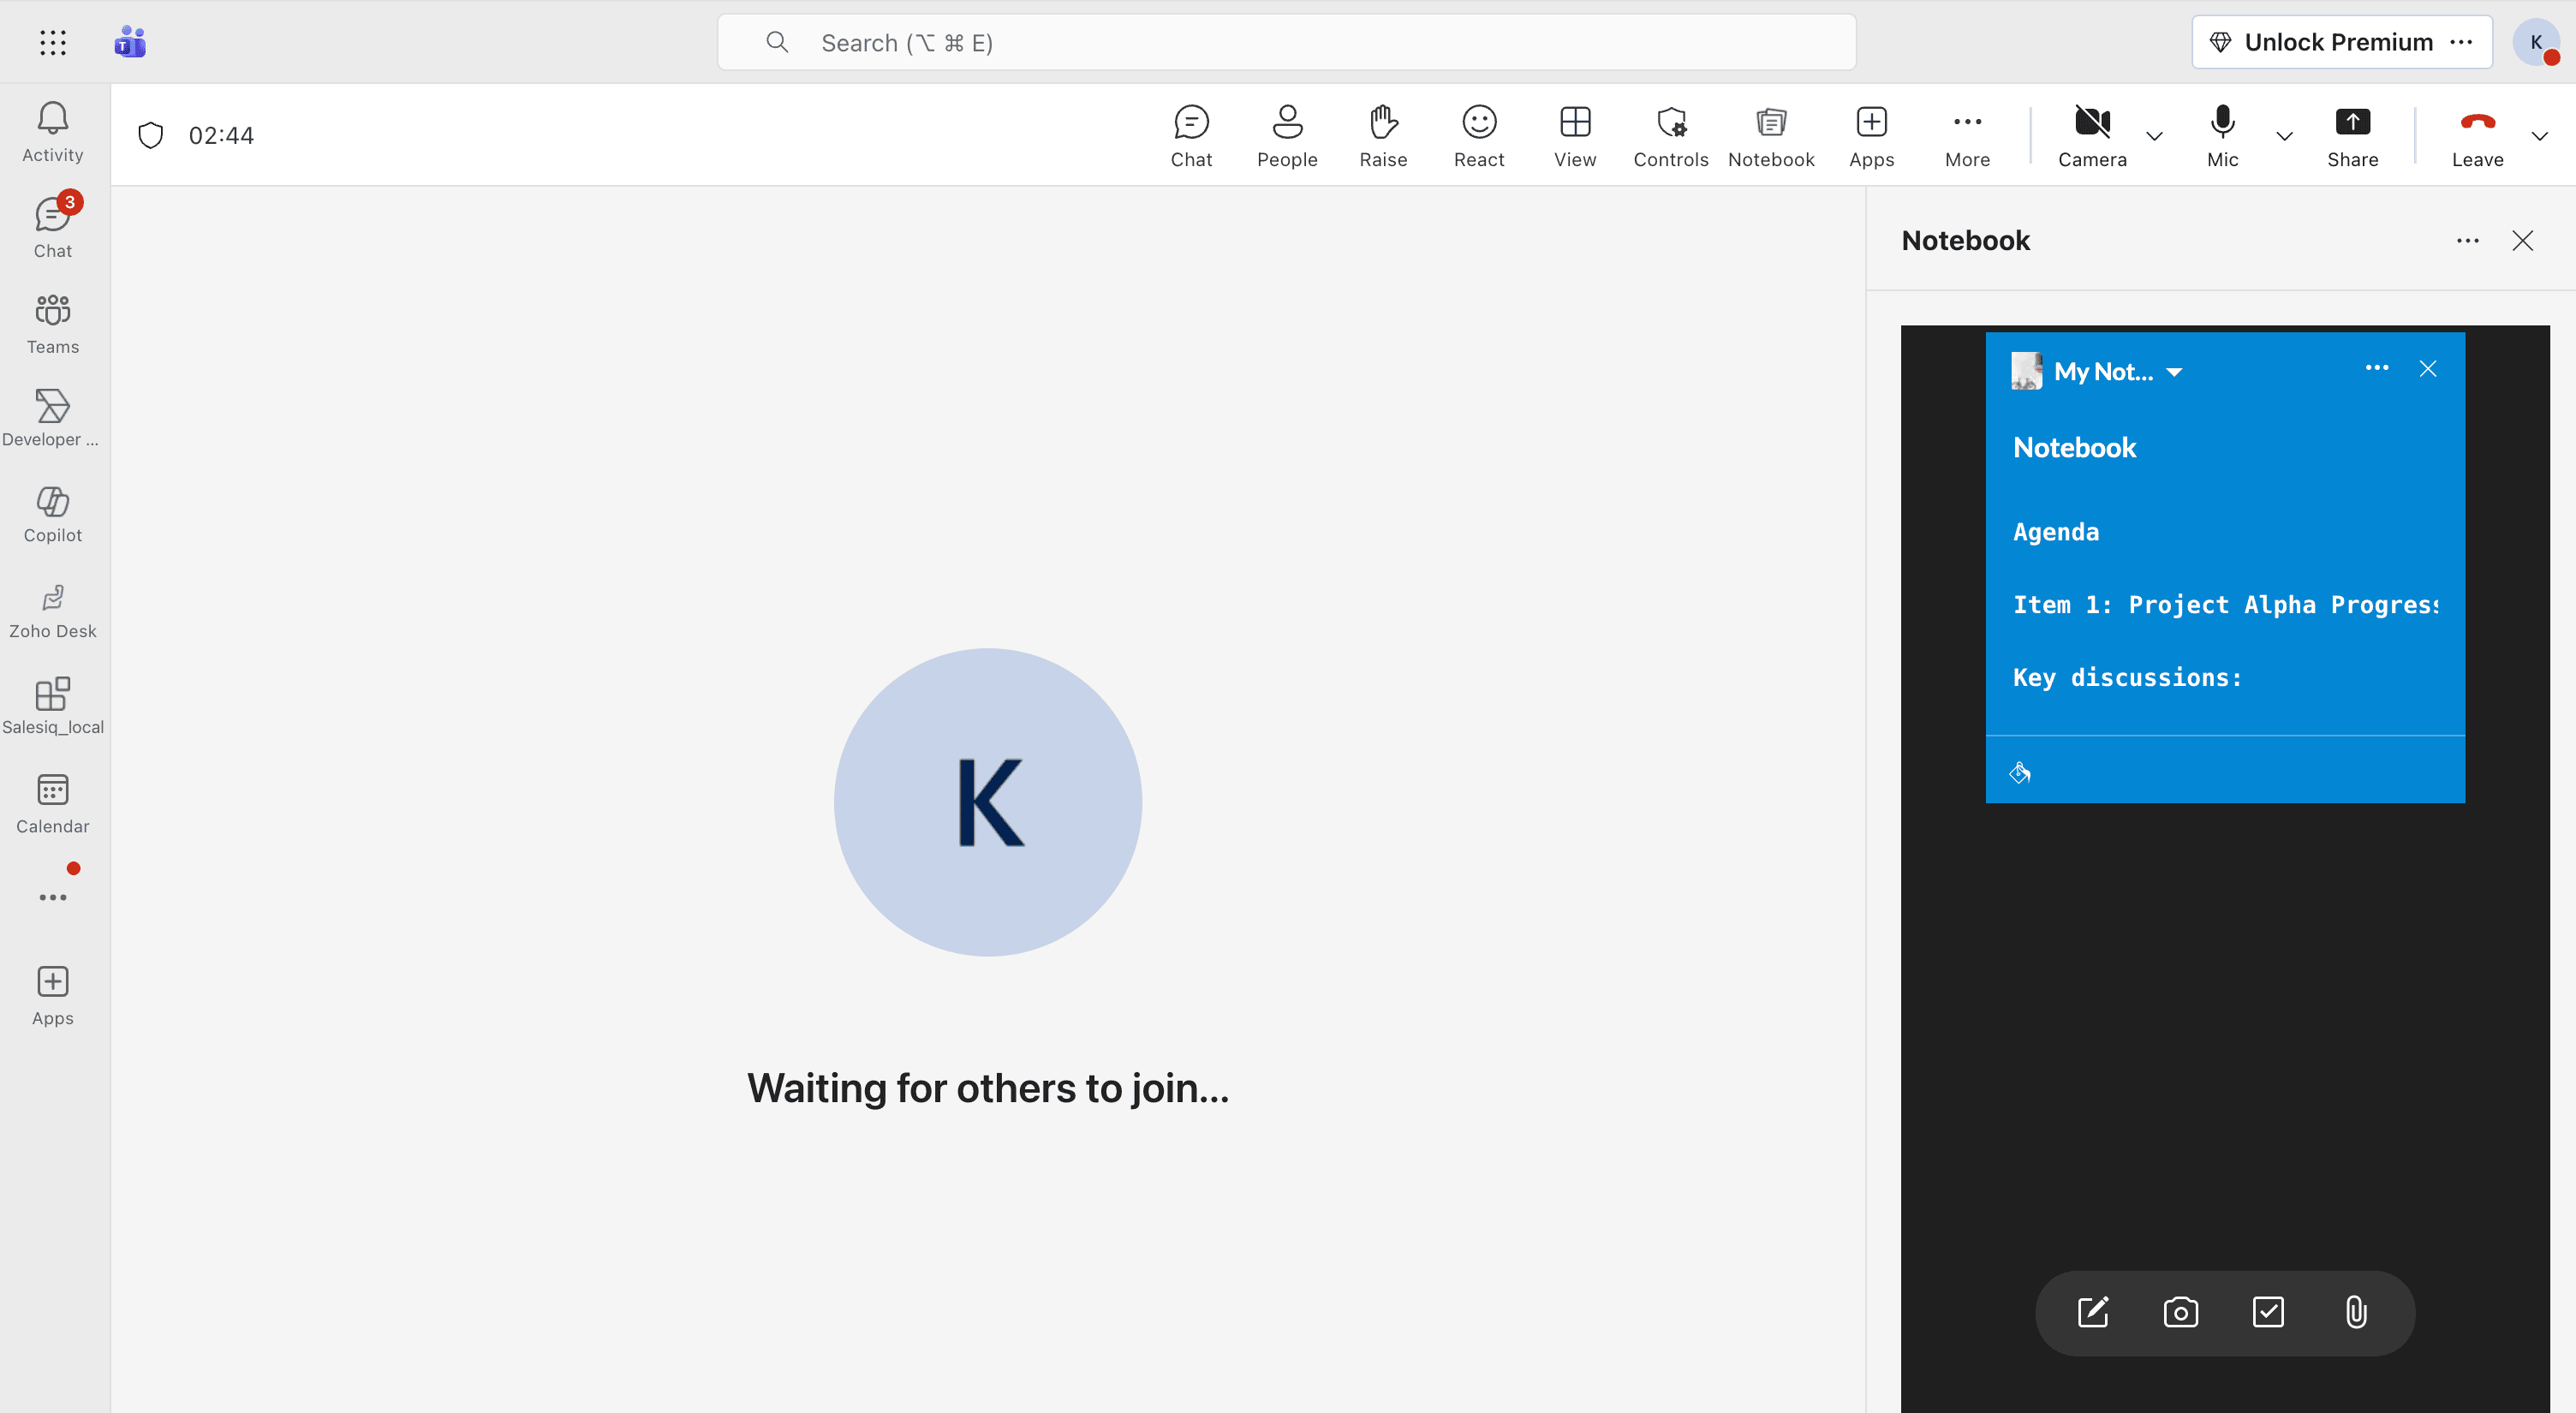
Task: Click the paperclip attachment icon
Action: pos(2356,1312)
